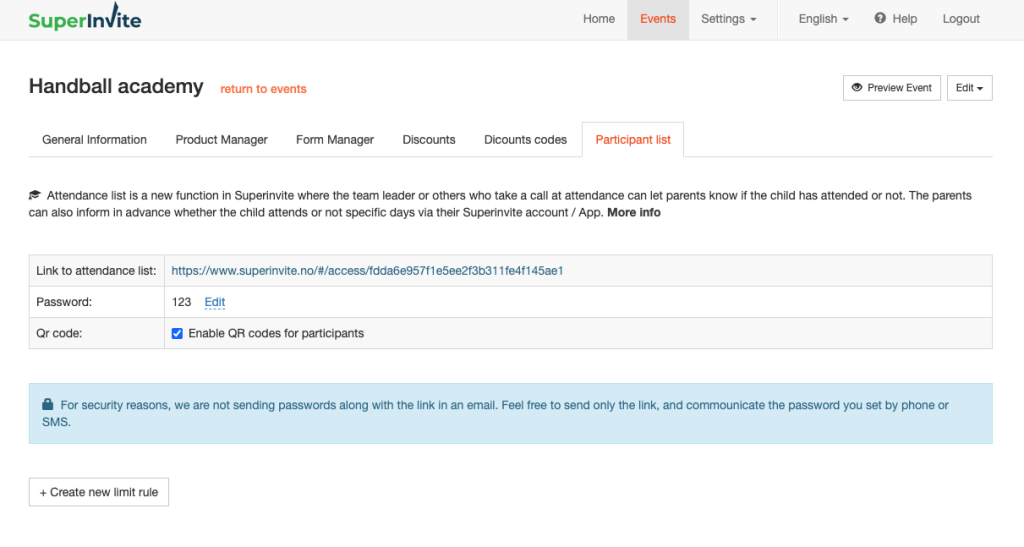1024x547 pixels.
Task: Open the Settings dropdown menu
Action: 728,19
